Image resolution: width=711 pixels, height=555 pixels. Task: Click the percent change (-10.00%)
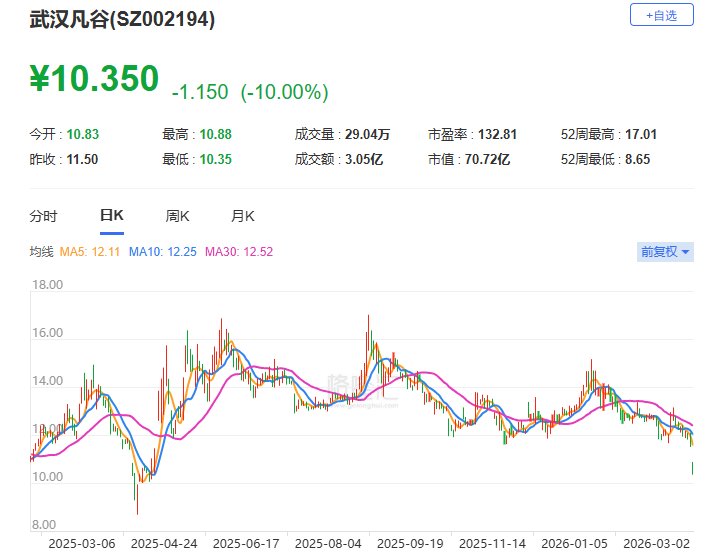pos(284,92)
